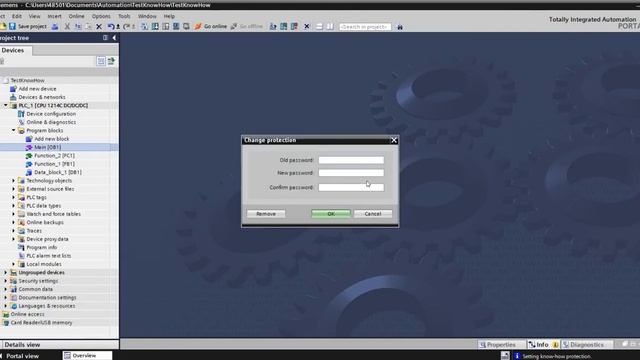Click the Old password field
Image resolution: width=640 pixels, height=360 pixels.
351,160
